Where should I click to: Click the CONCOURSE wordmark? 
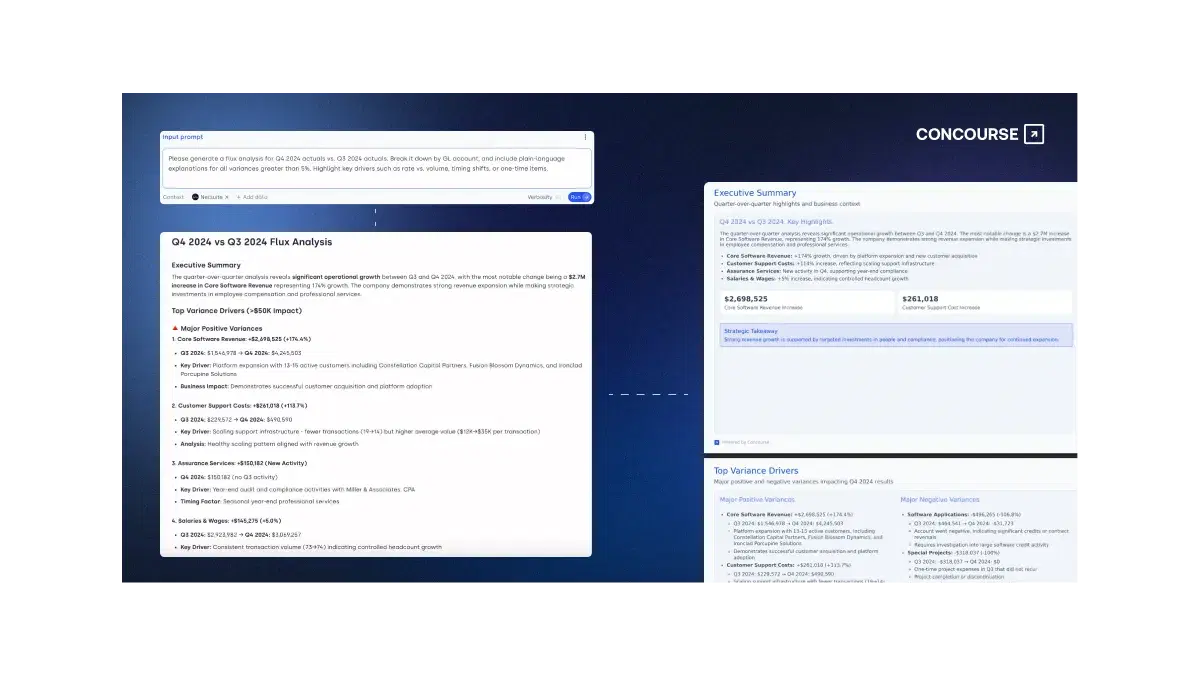tap(967, 134)
